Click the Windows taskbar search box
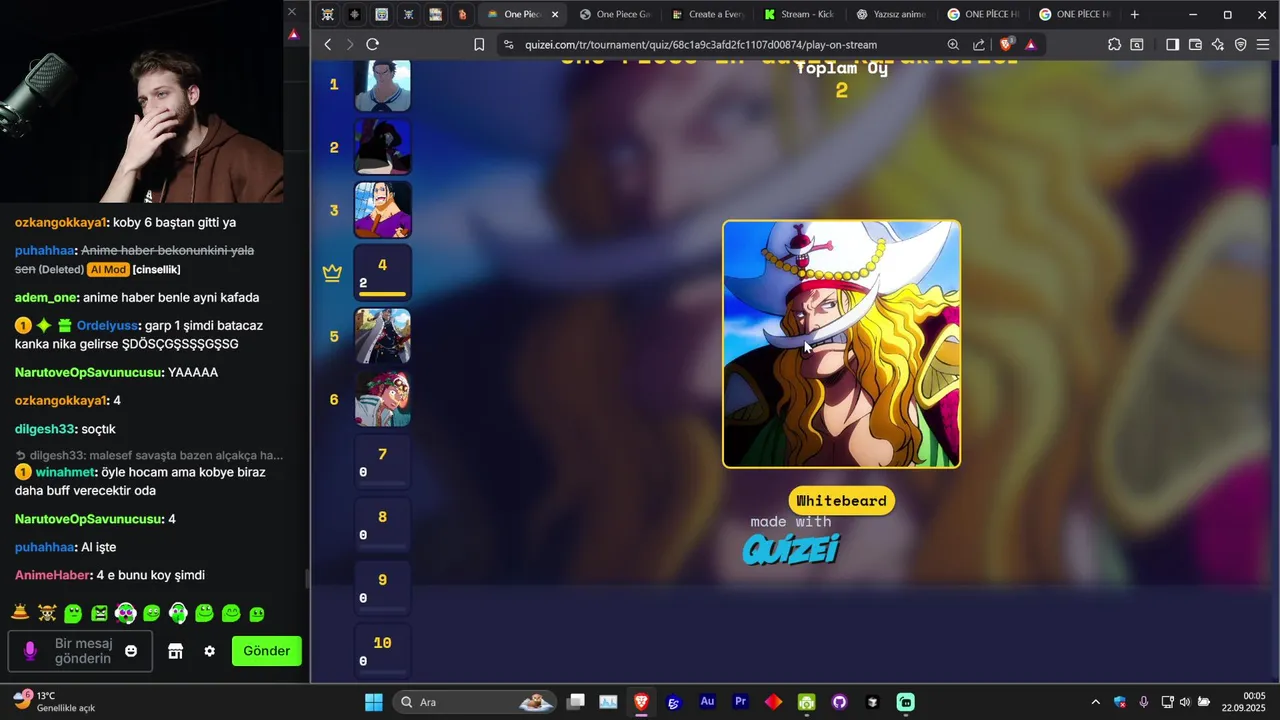The image size is (1280, 720). tap(475, 702)
